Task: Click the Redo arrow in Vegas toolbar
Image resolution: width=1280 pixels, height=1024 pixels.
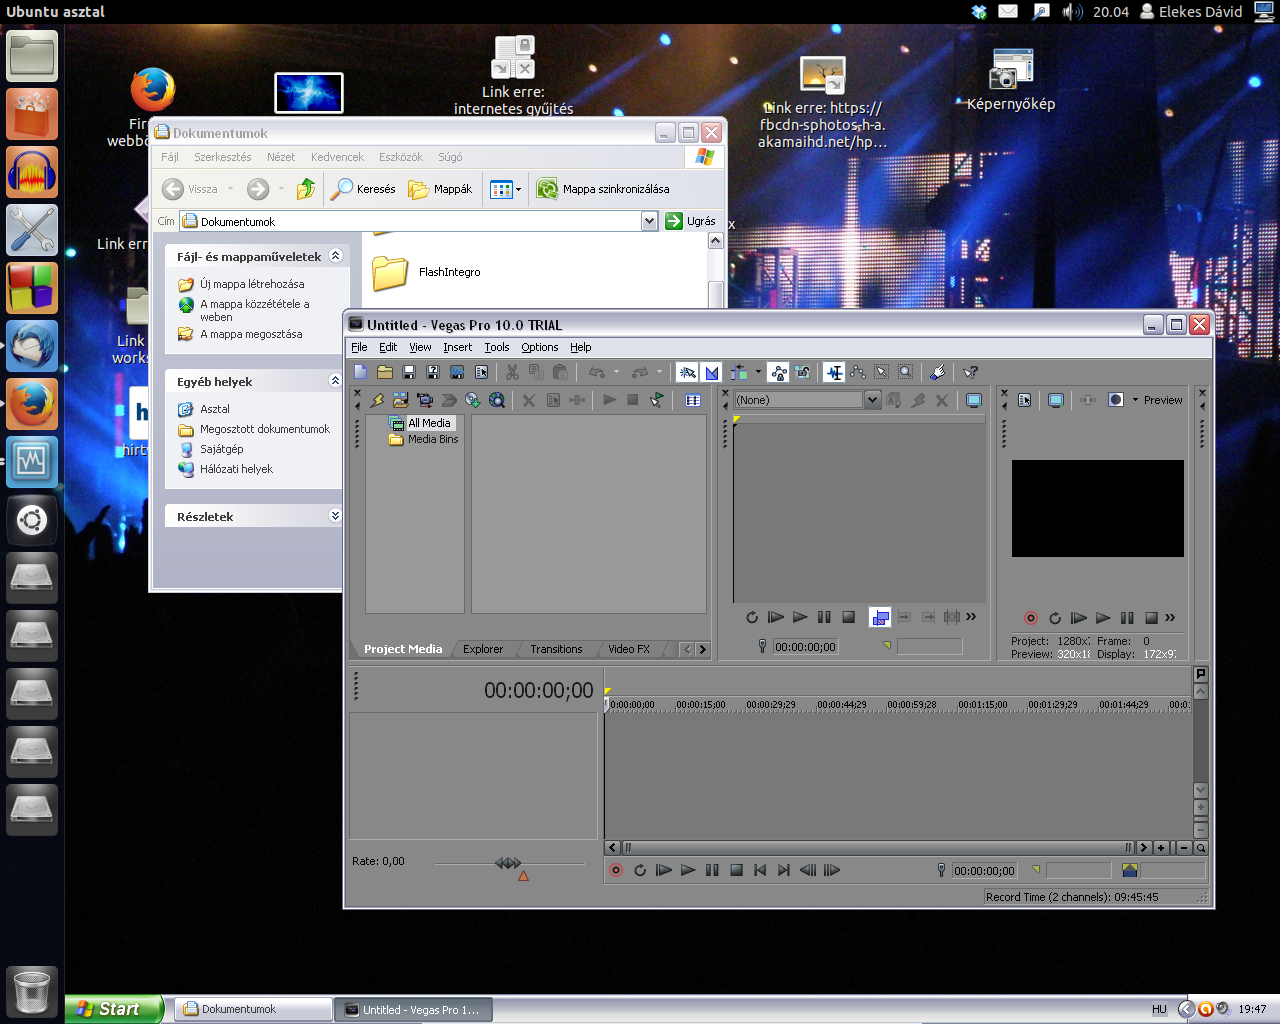Action: click(x=640, y=372)
